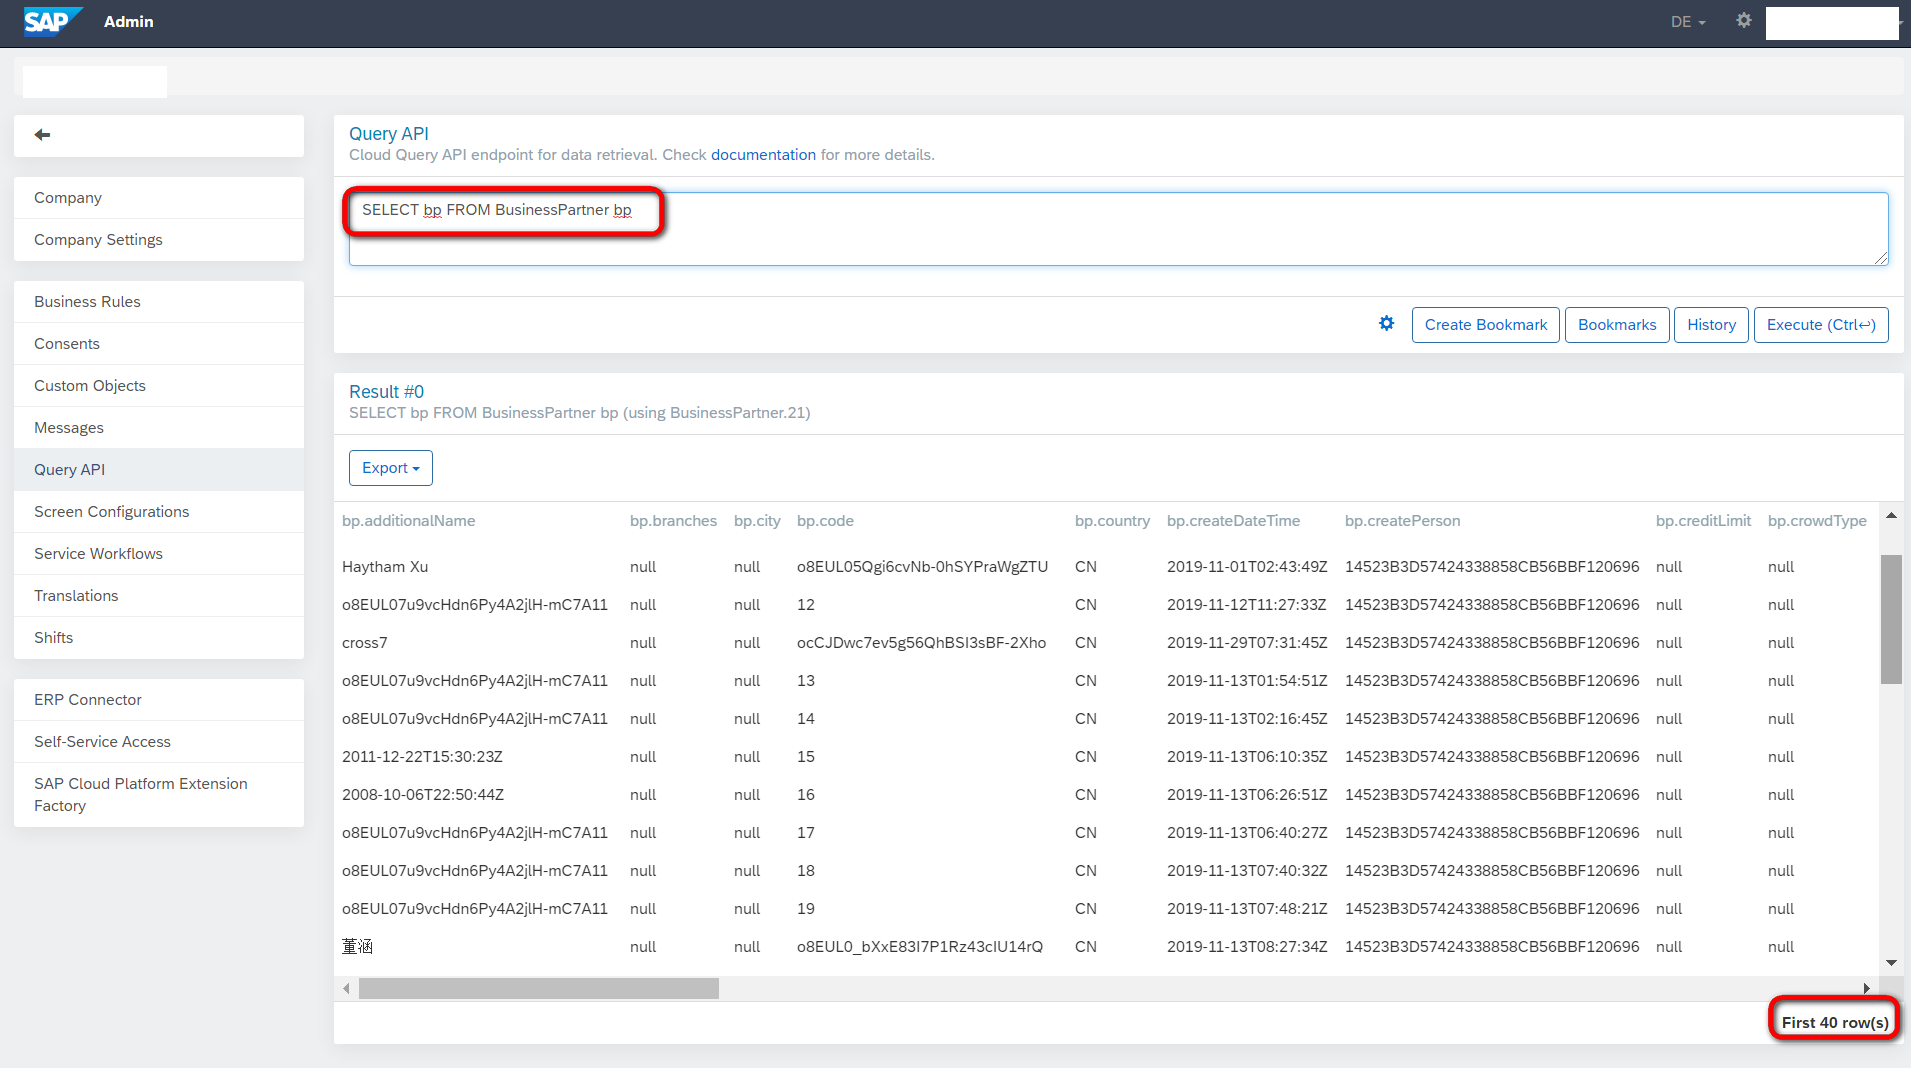Image resolution: width=1911 pixels, height=1068 pixels.
Task: Open the query settings gear icon
Action: click(1386, 323)
